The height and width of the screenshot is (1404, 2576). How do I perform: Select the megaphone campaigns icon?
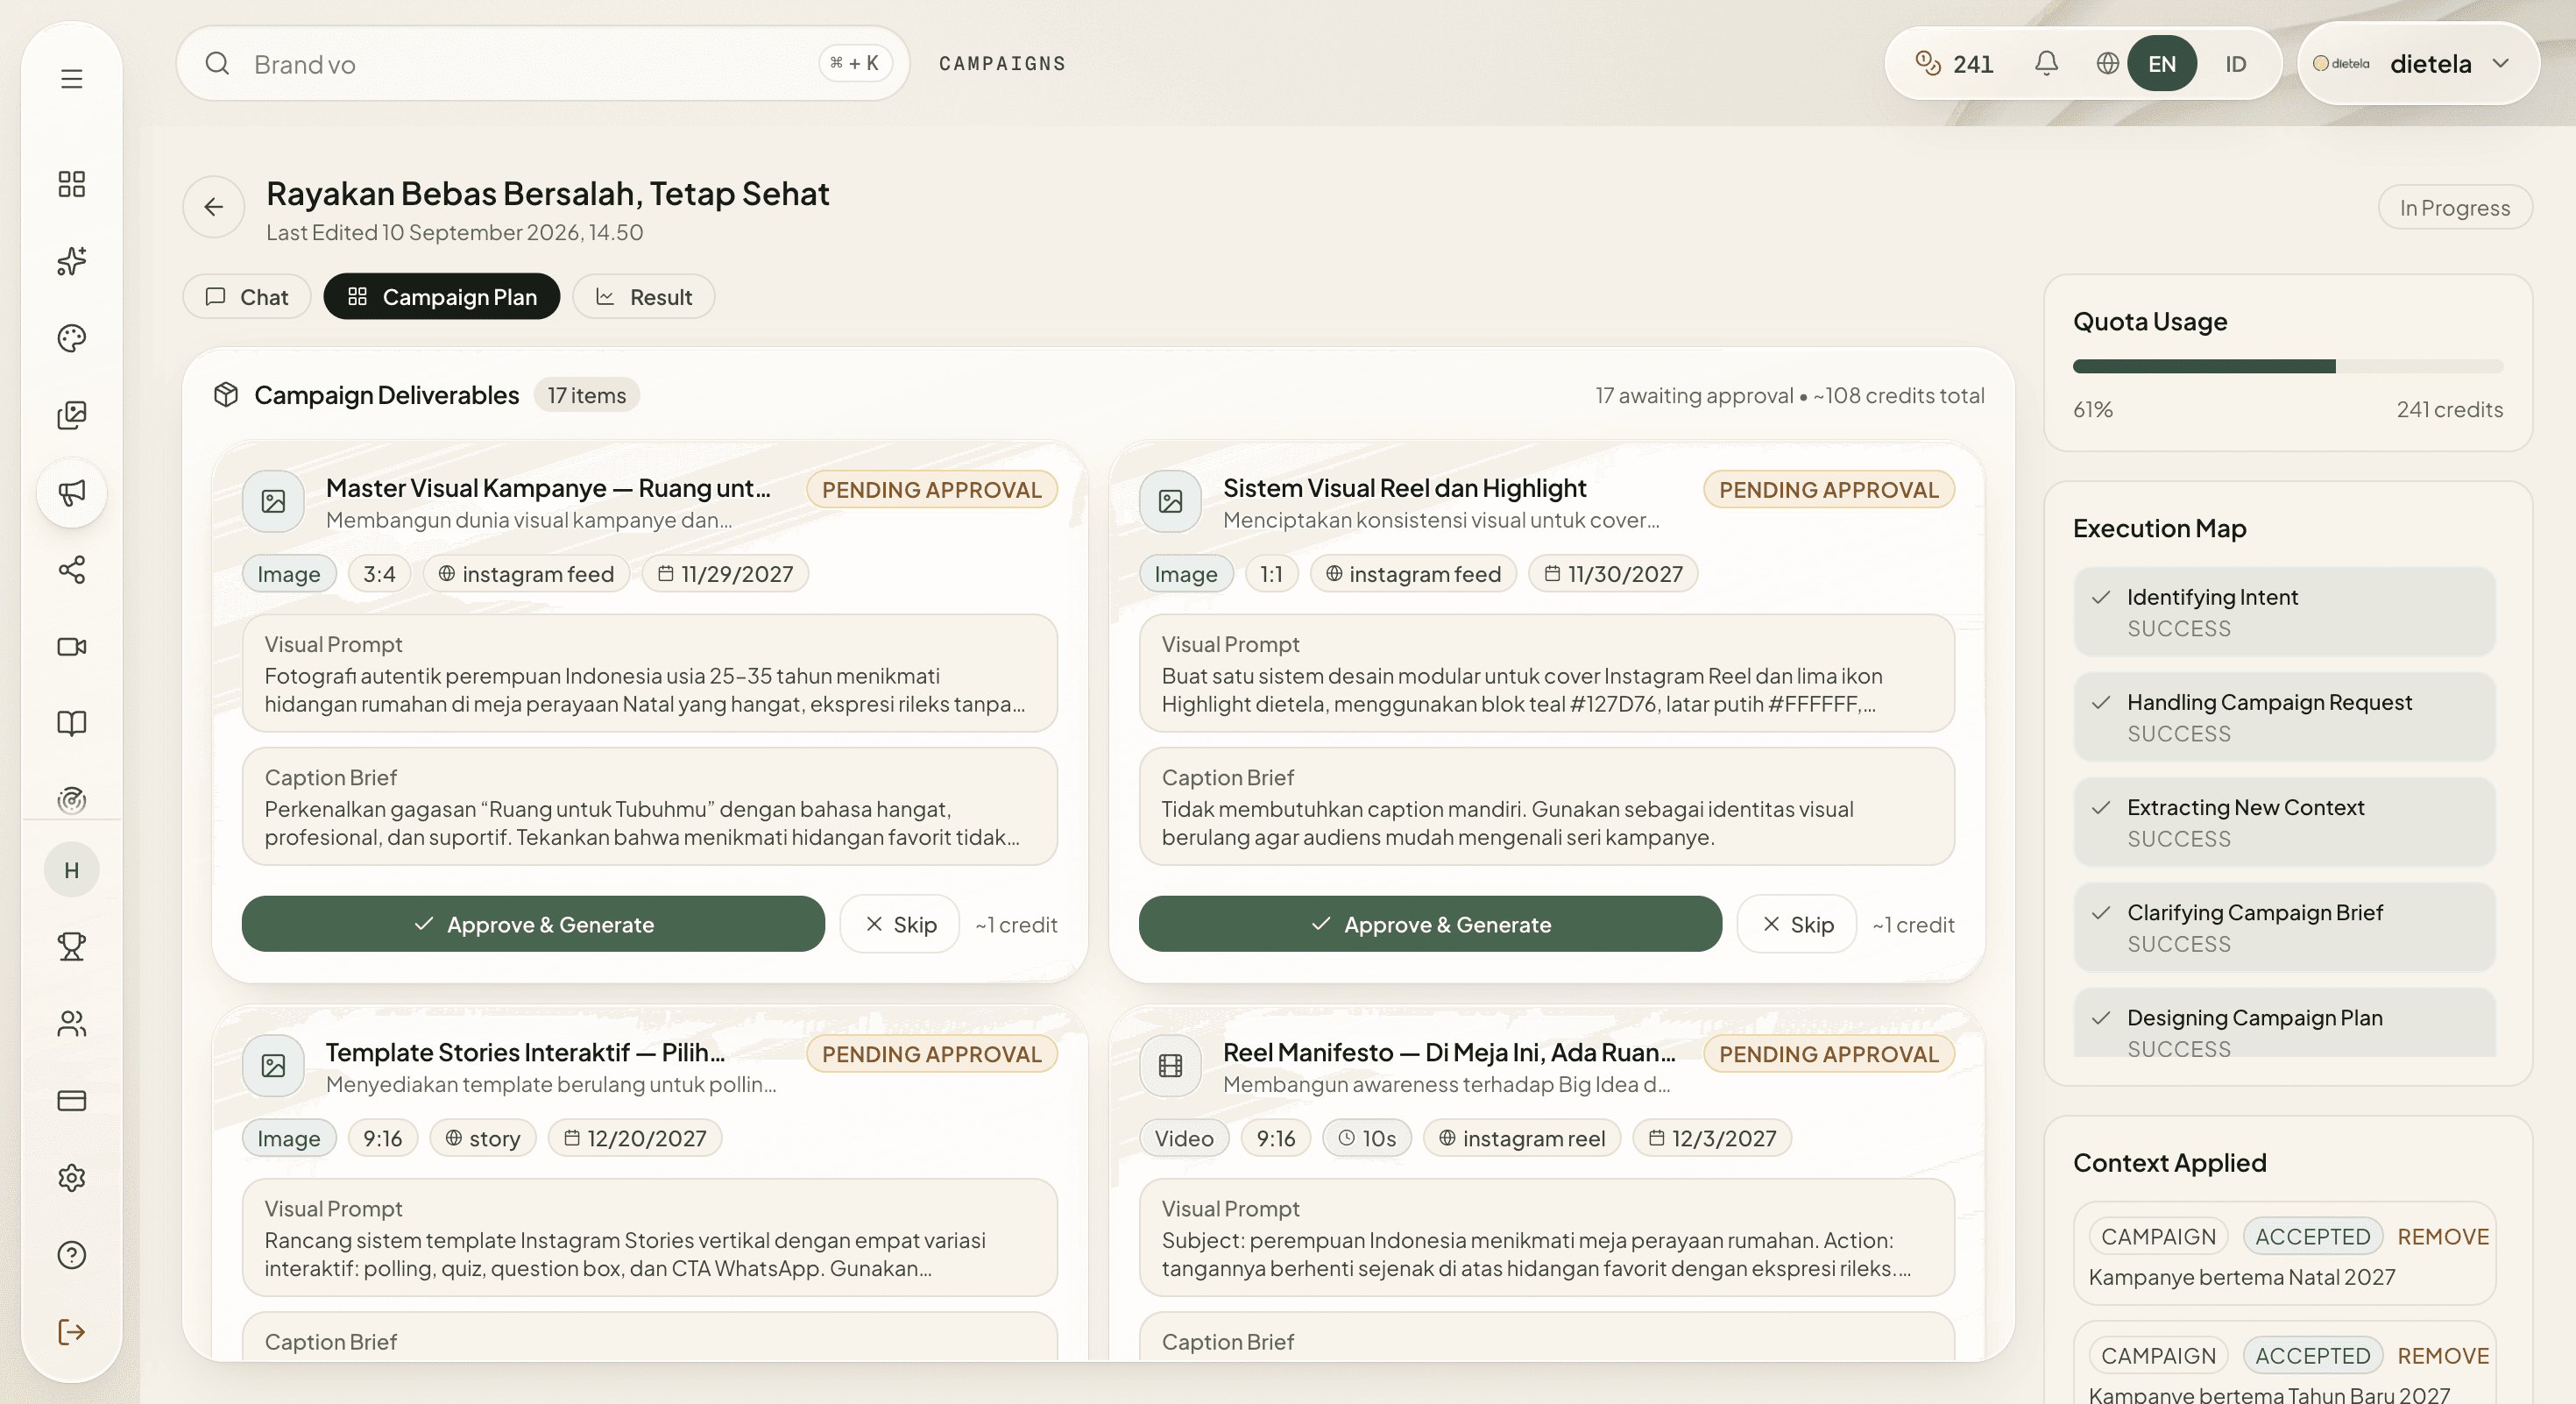(71, 492)
